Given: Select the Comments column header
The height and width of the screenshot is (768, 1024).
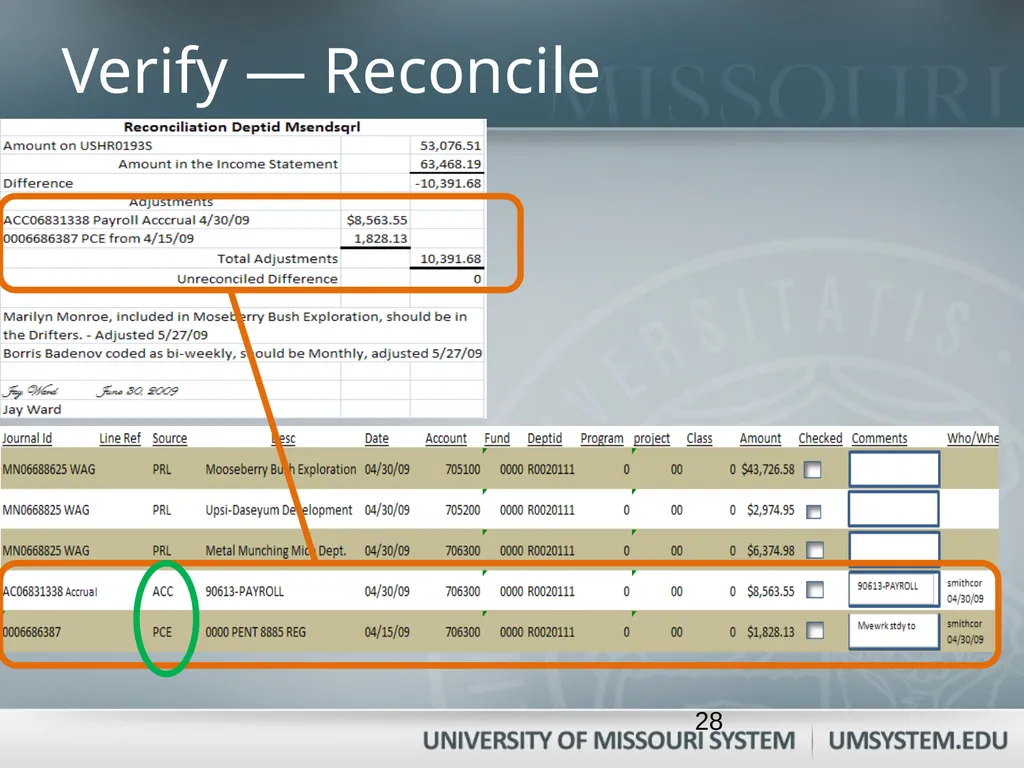Looking at the screenshot, I should pyautogui.click(x=879, y=438).
